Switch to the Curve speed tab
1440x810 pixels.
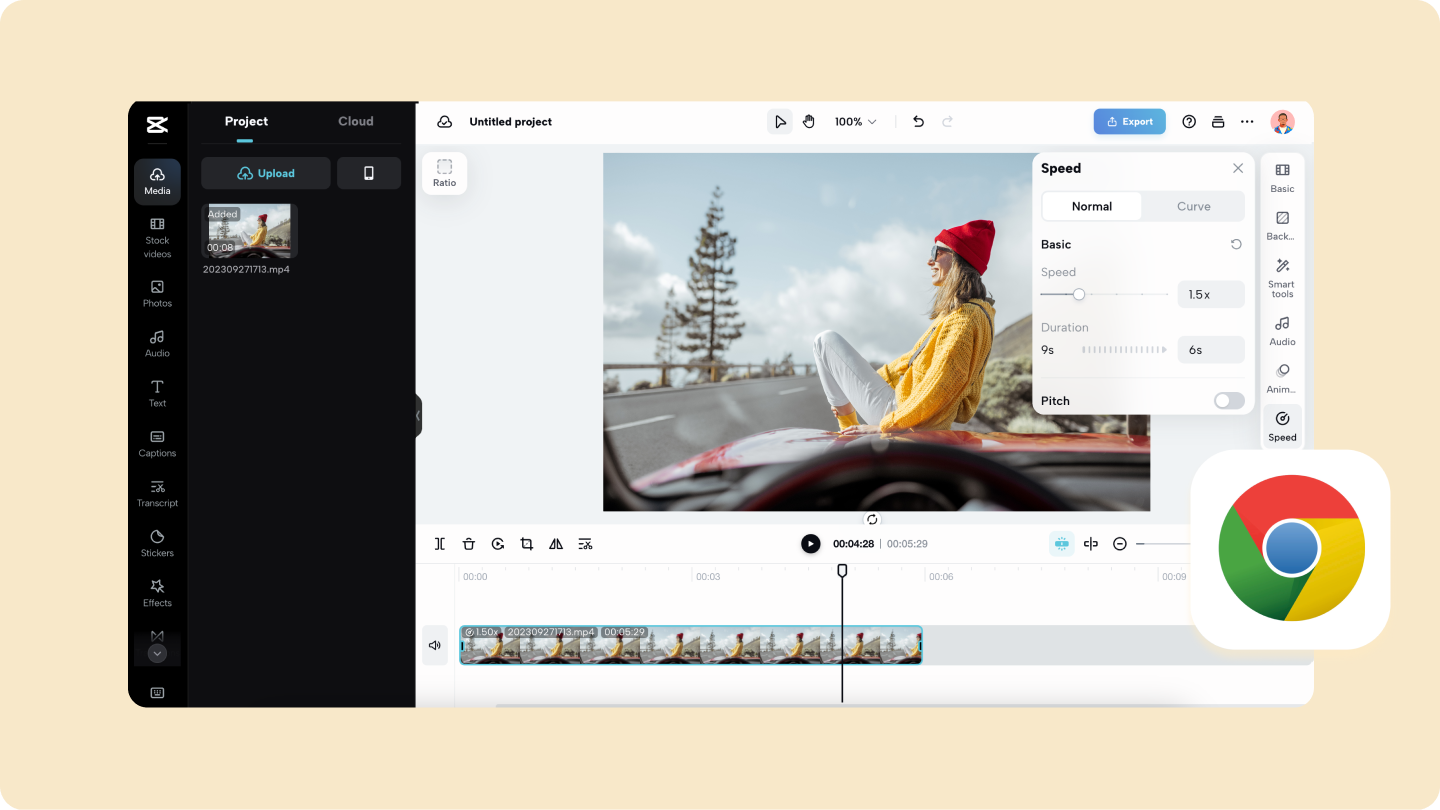(1194, 206)
